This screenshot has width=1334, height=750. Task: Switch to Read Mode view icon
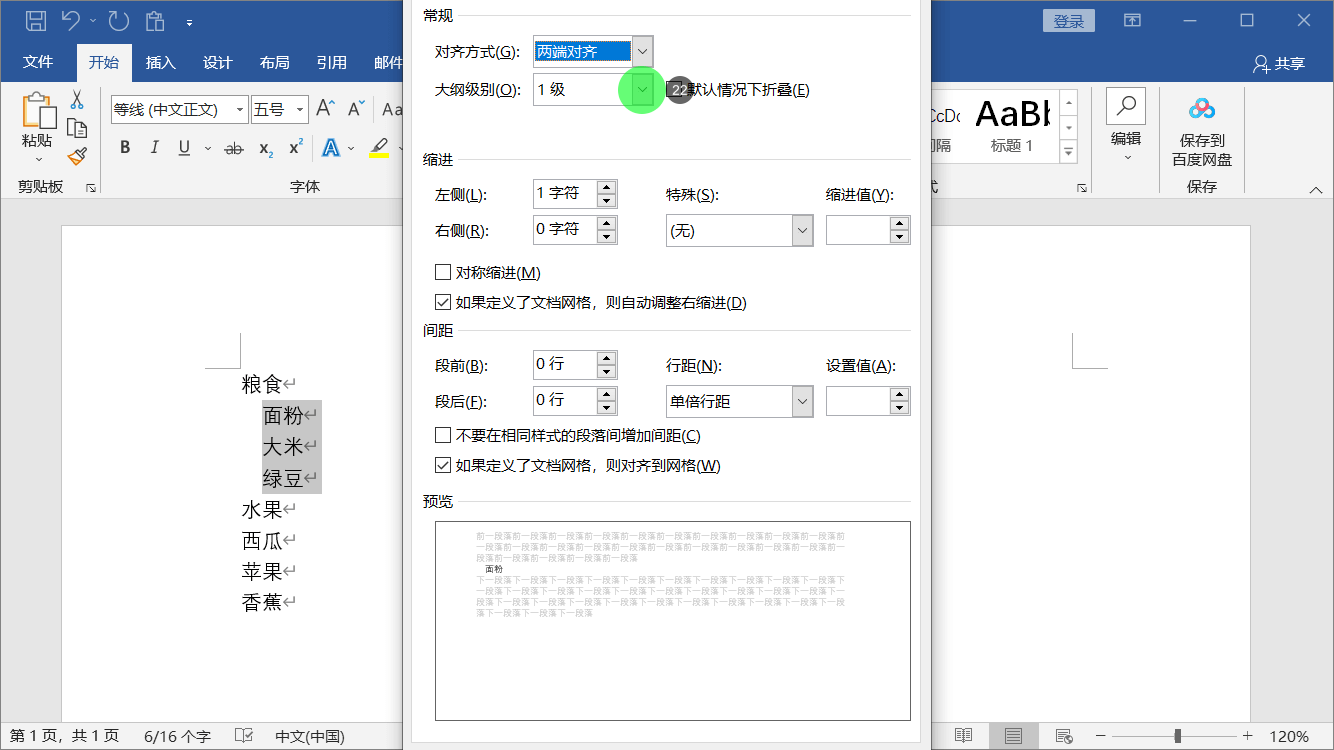point(963,736)
